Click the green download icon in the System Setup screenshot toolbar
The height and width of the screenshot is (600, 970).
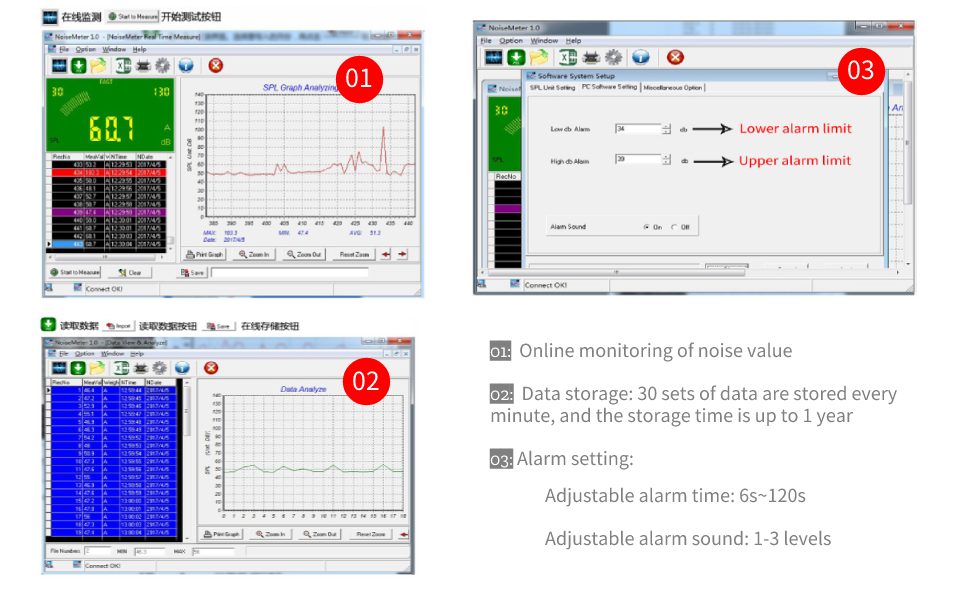(x=516, y=58)
